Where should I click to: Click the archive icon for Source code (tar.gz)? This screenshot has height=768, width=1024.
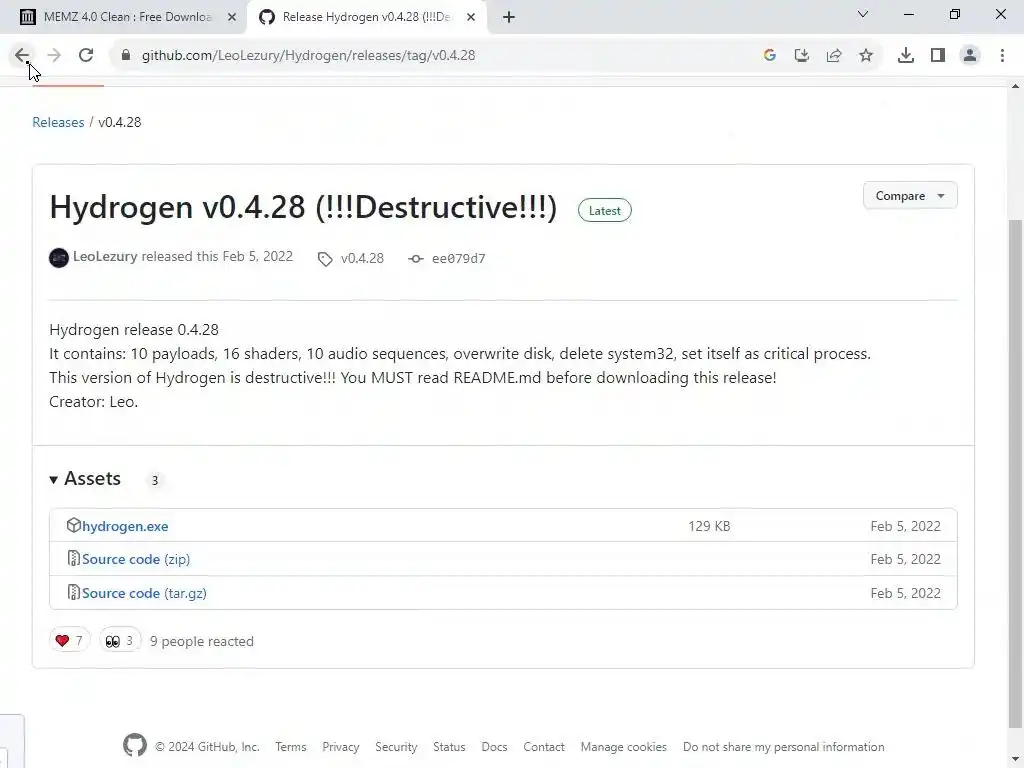click(x=73, y=592)
